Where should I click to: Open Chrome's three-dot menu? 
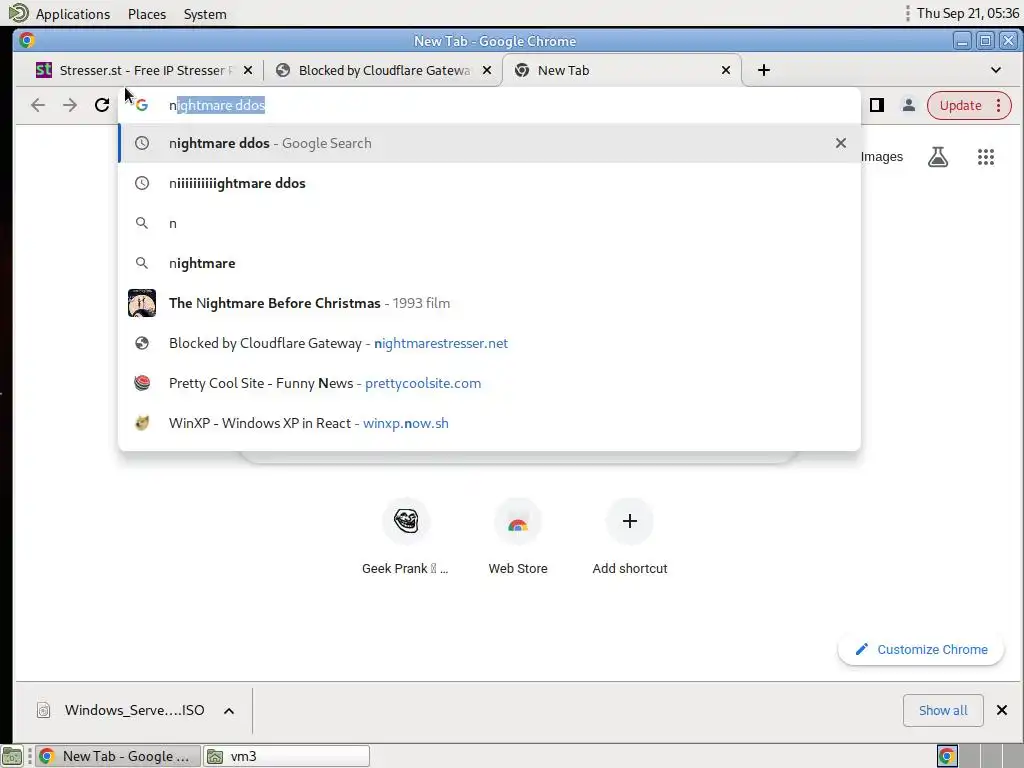pyautogui.click(x=999, y=105)
